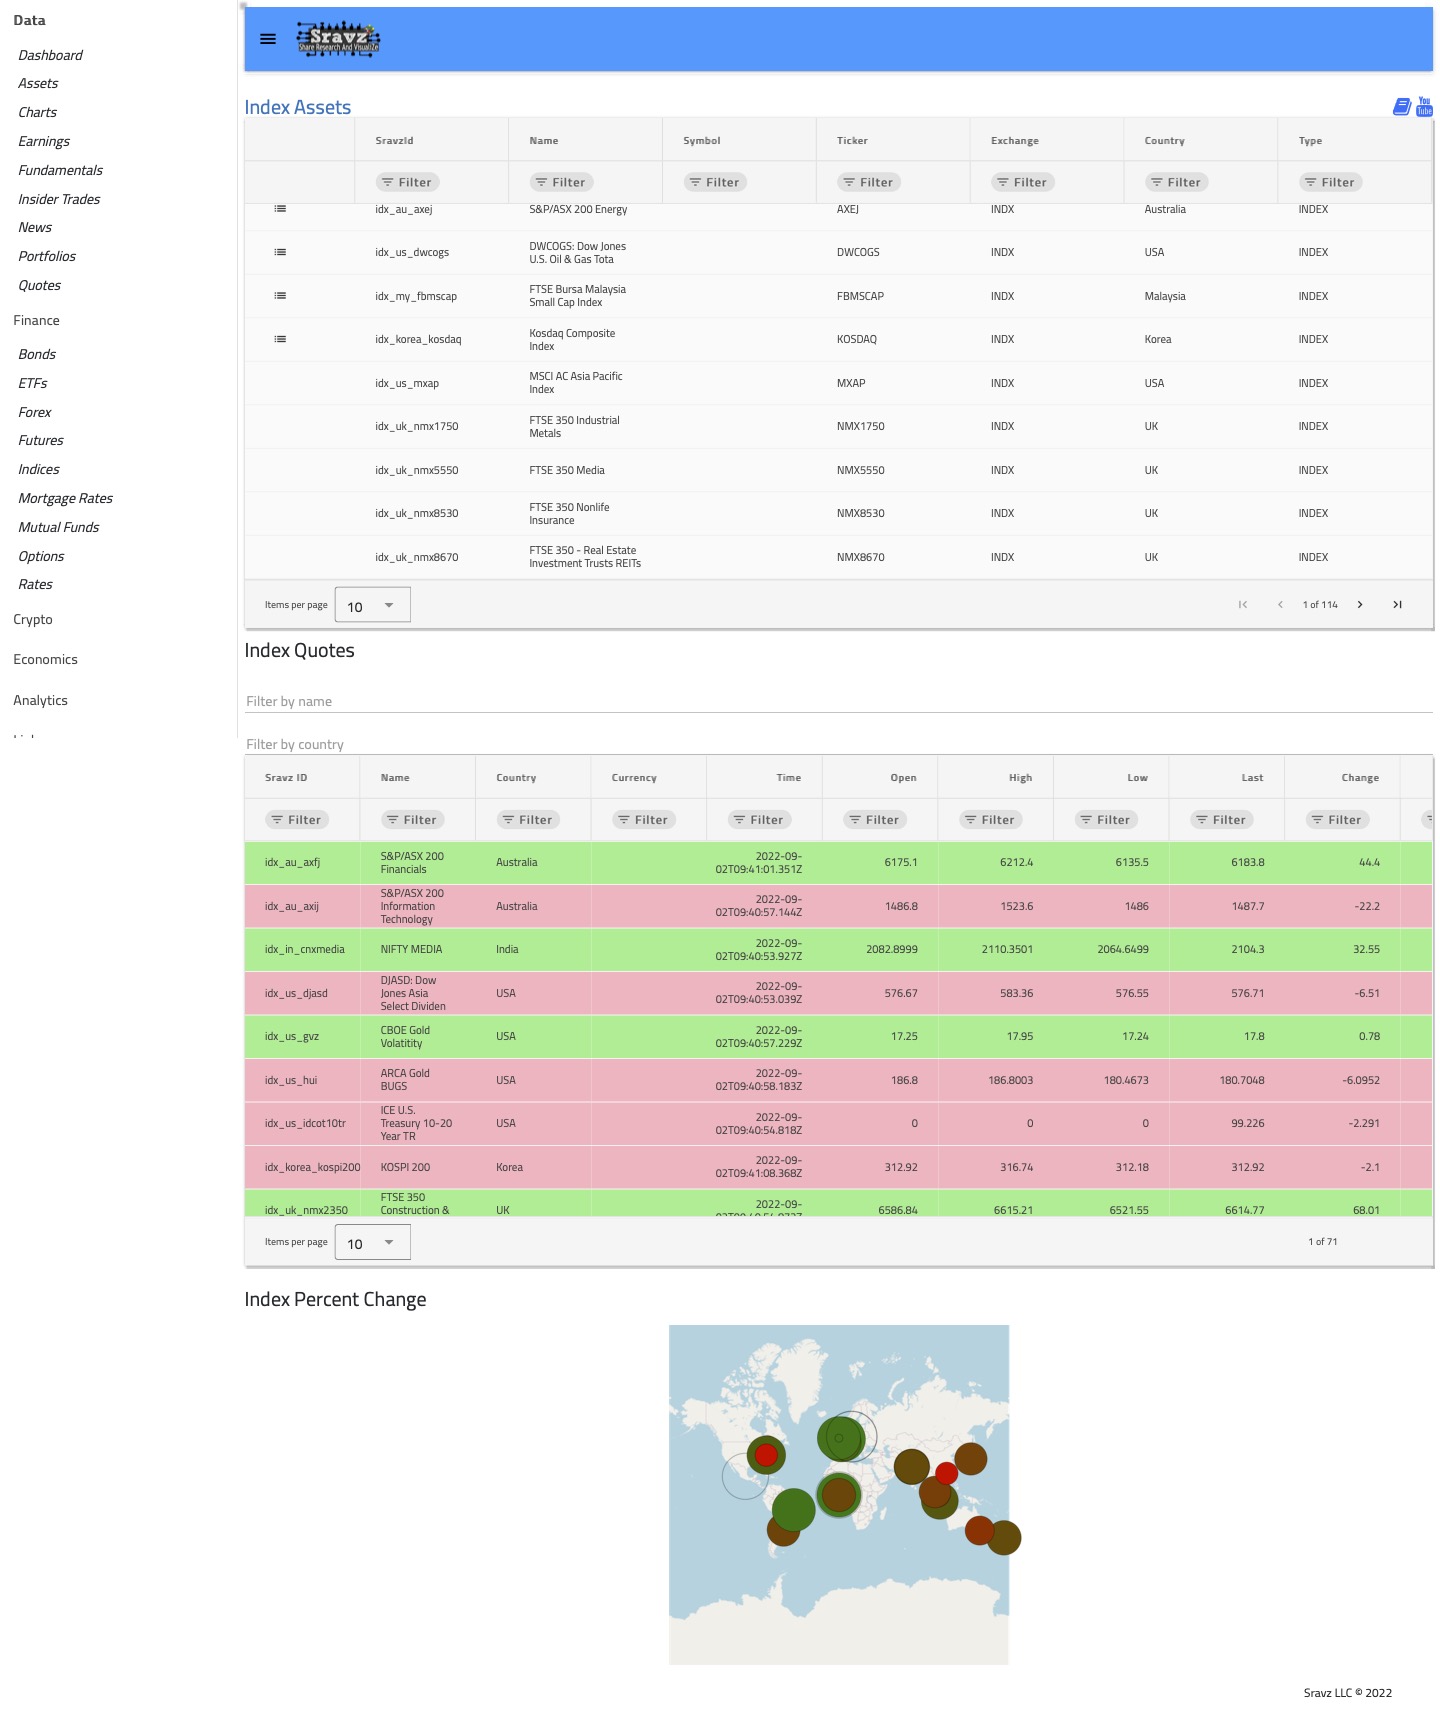Open the YouTube icon link
This screenshot has height=1722, width=1440.
[x=1424, y=106]
